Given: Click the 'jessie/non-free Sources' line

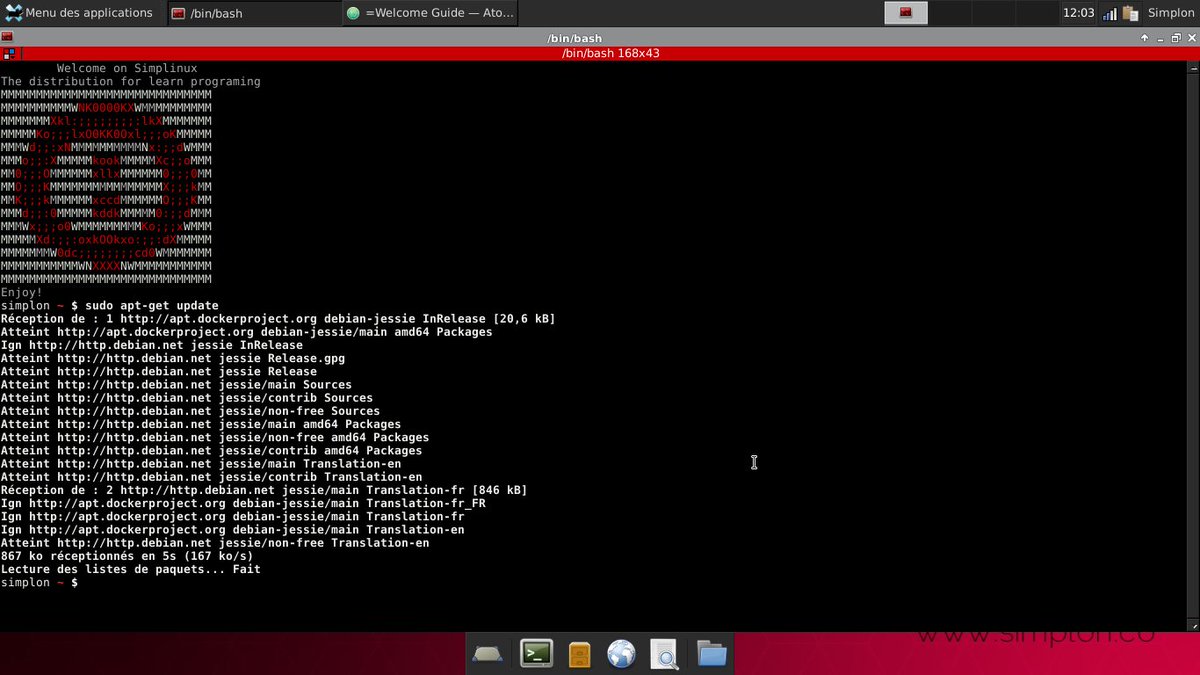Looking at the screenshot, I should (x=190, y=411).
